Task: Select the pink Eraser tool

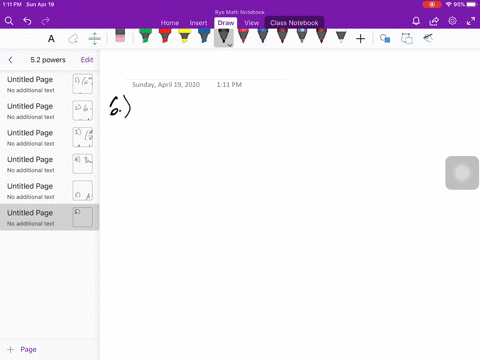Action: [x=120, y=36]
